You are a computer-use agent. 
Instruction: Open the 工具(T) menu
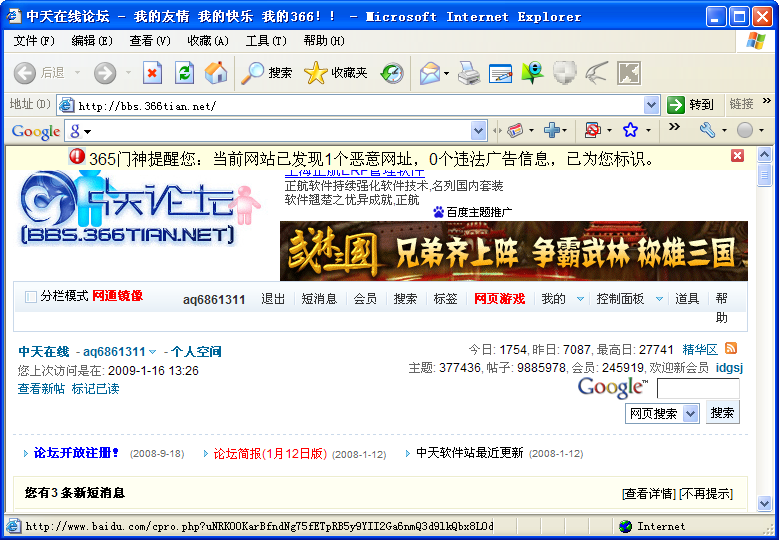pos(266,41)
